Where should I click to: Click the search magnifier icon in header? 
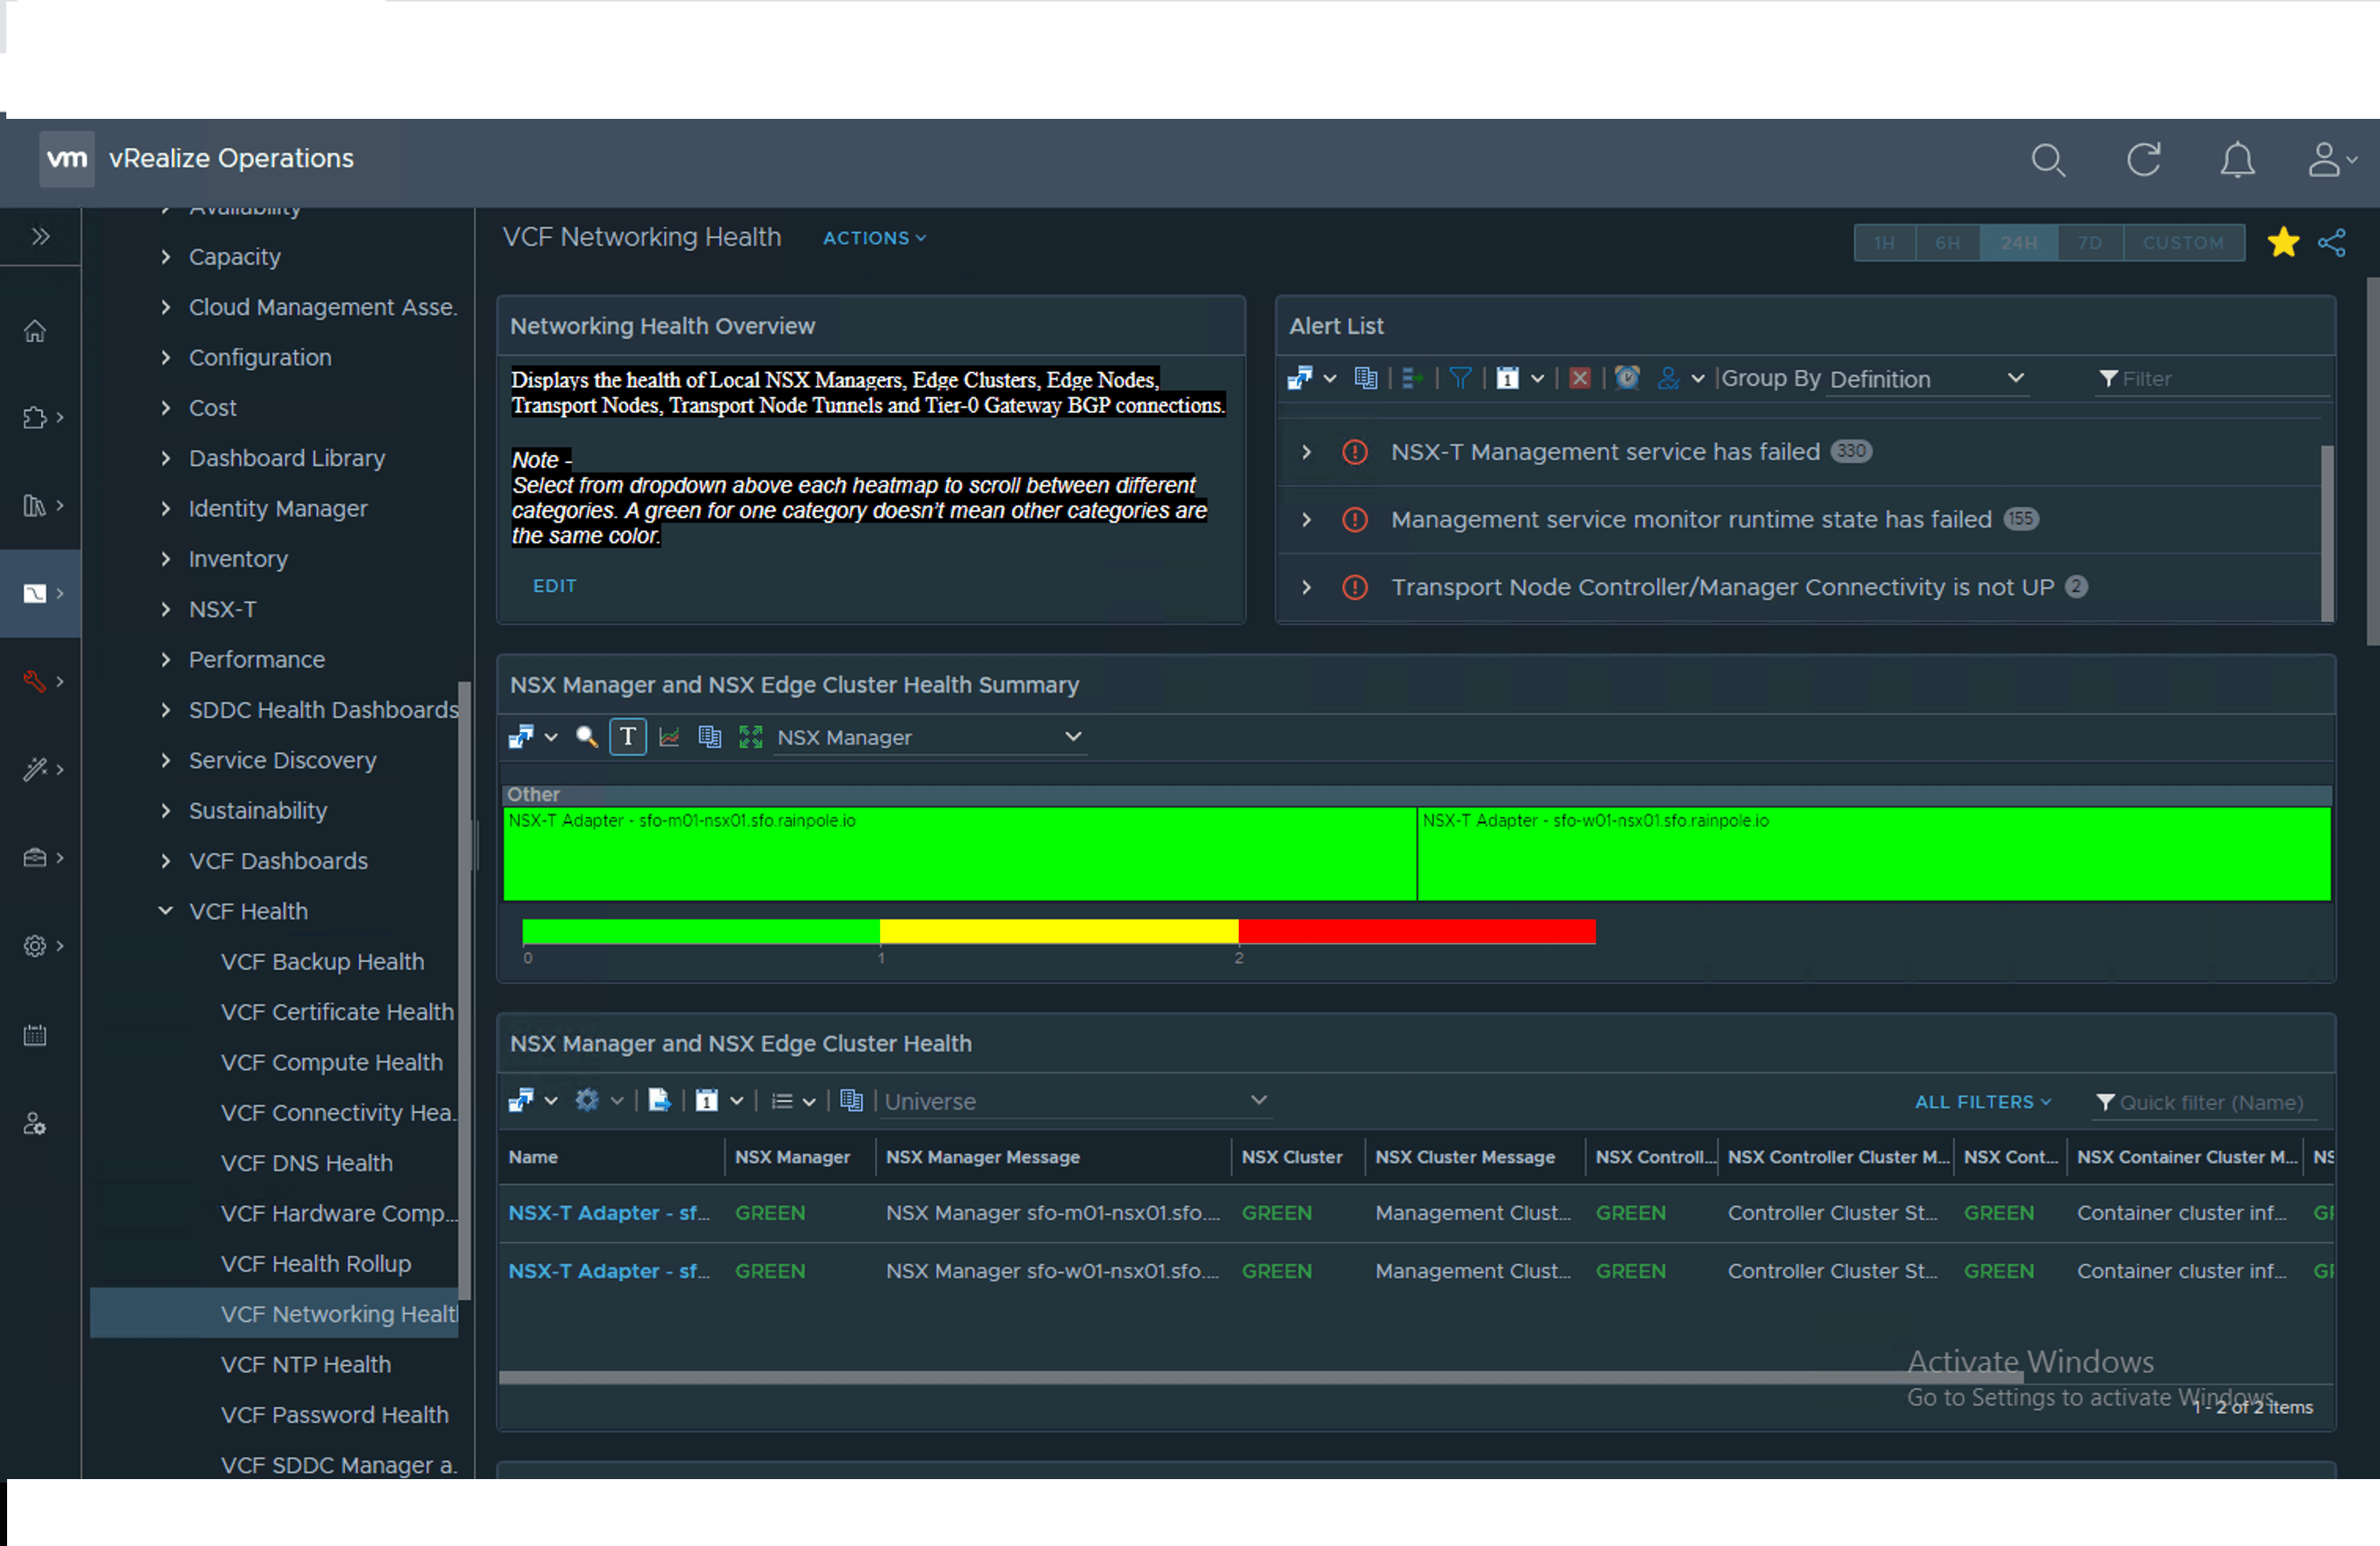(x=2047, y=160)
